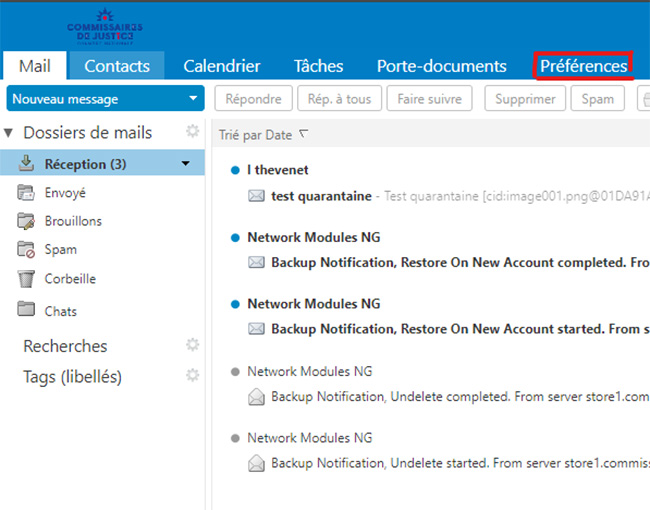This screenshot has width=650, height=510.
Task: Go to the Calendrier tab
Action: (221, 66)
